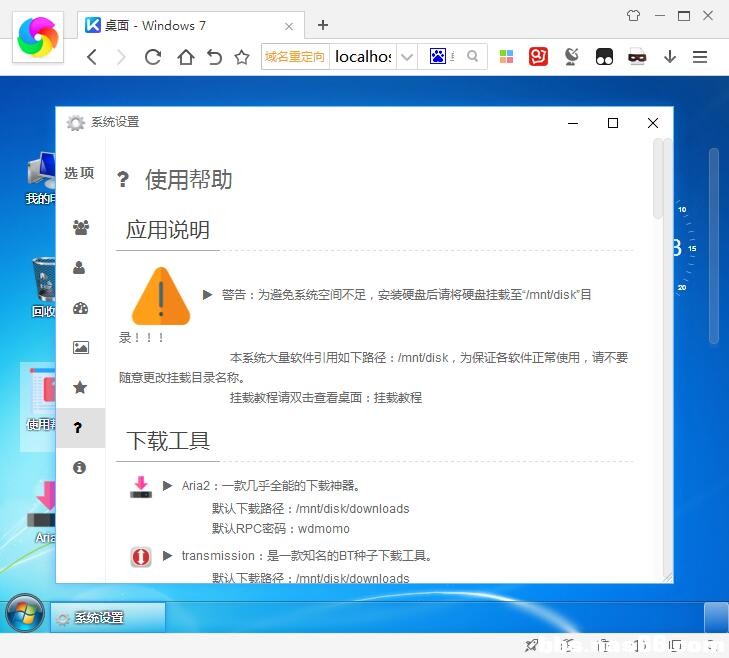729x658 pixels.
Task: Click the 域名重定向 label in address bar
Action: tap(295, 57)
